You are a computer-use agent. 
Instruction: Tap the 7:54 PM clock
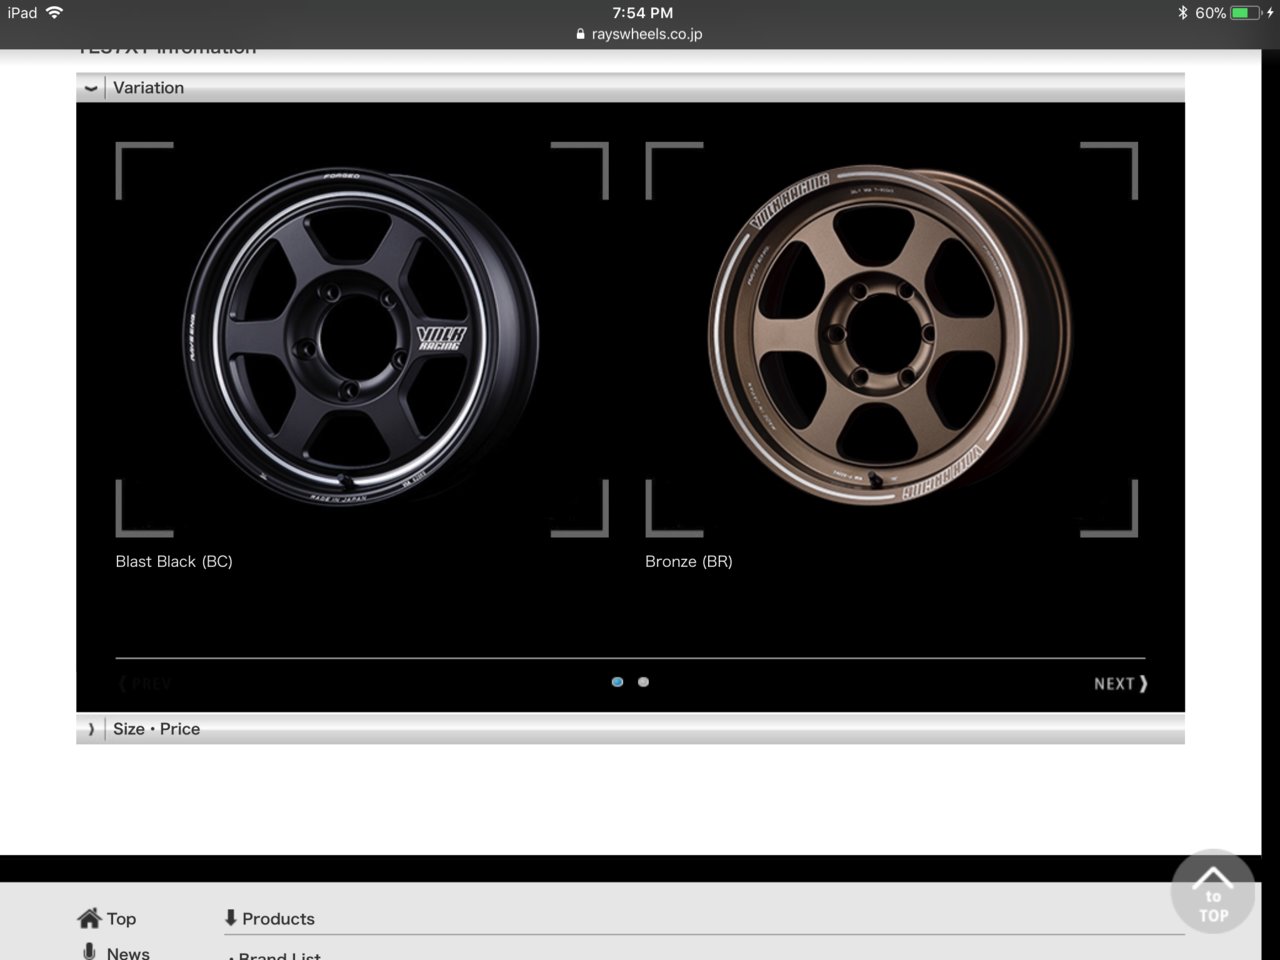click(642, 12)
